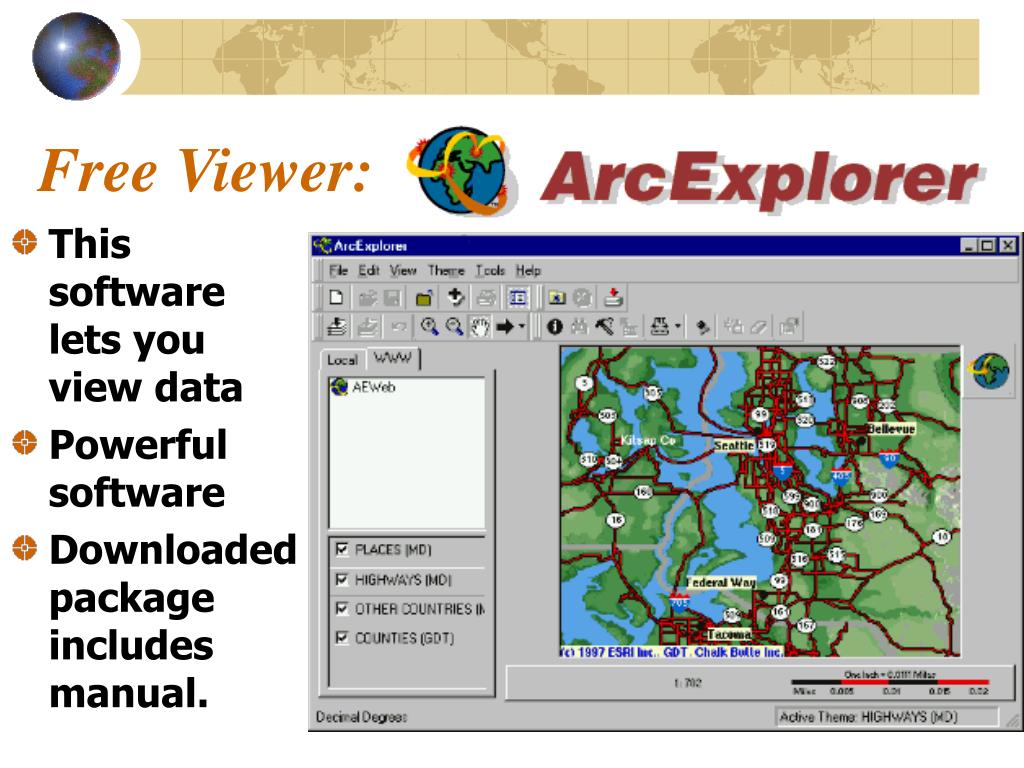The height and width of the screenshot is (768, 1024).
Task: Click the black plus Add Theme icon
Action: point(455,298)
